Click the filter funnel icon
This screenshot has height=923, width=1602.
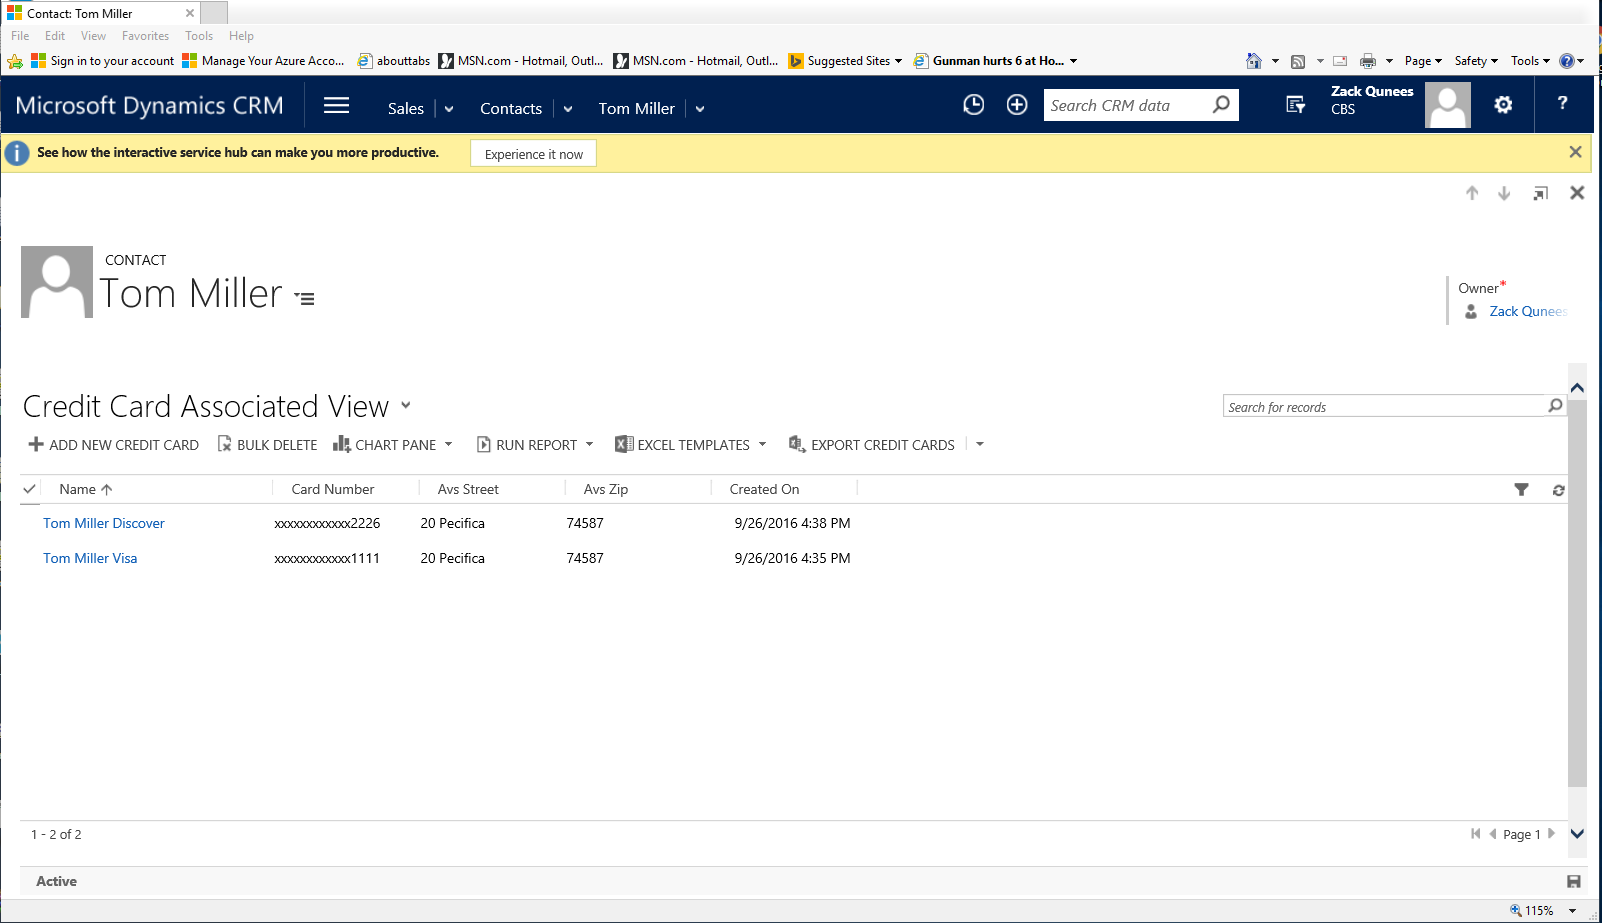[x=1521, y=489]
